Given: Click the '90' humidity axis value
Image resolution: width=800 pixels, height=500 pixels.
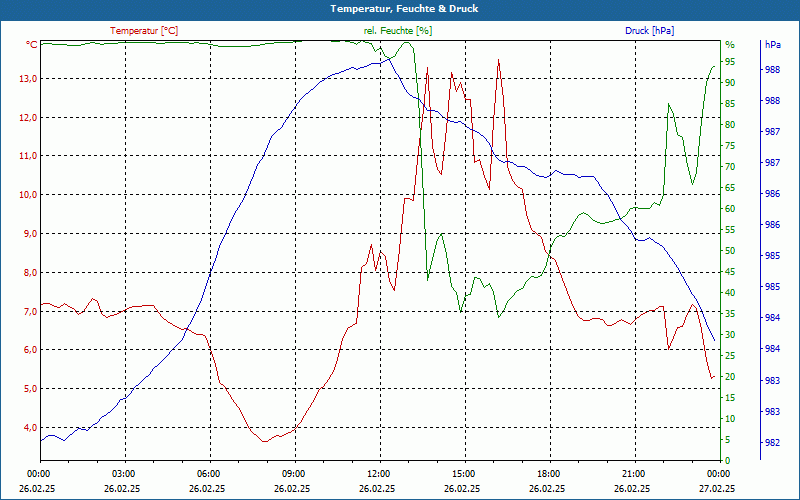Looking at the screenshot, I should tap(730, 83).
